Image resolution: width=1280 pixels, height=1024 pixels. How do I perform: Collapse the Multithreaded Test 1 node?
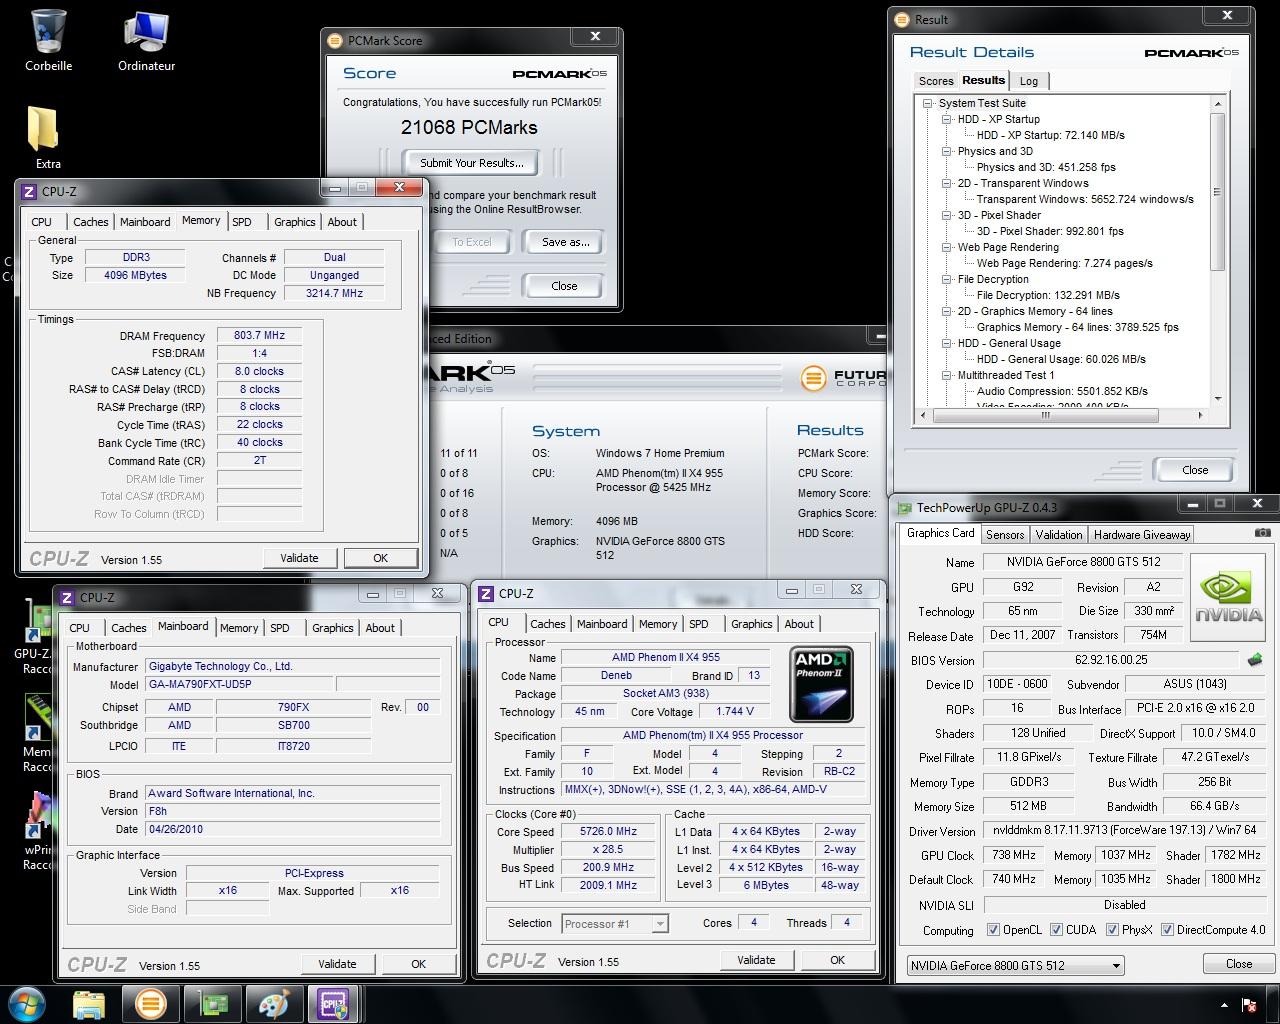coord(946,375)
